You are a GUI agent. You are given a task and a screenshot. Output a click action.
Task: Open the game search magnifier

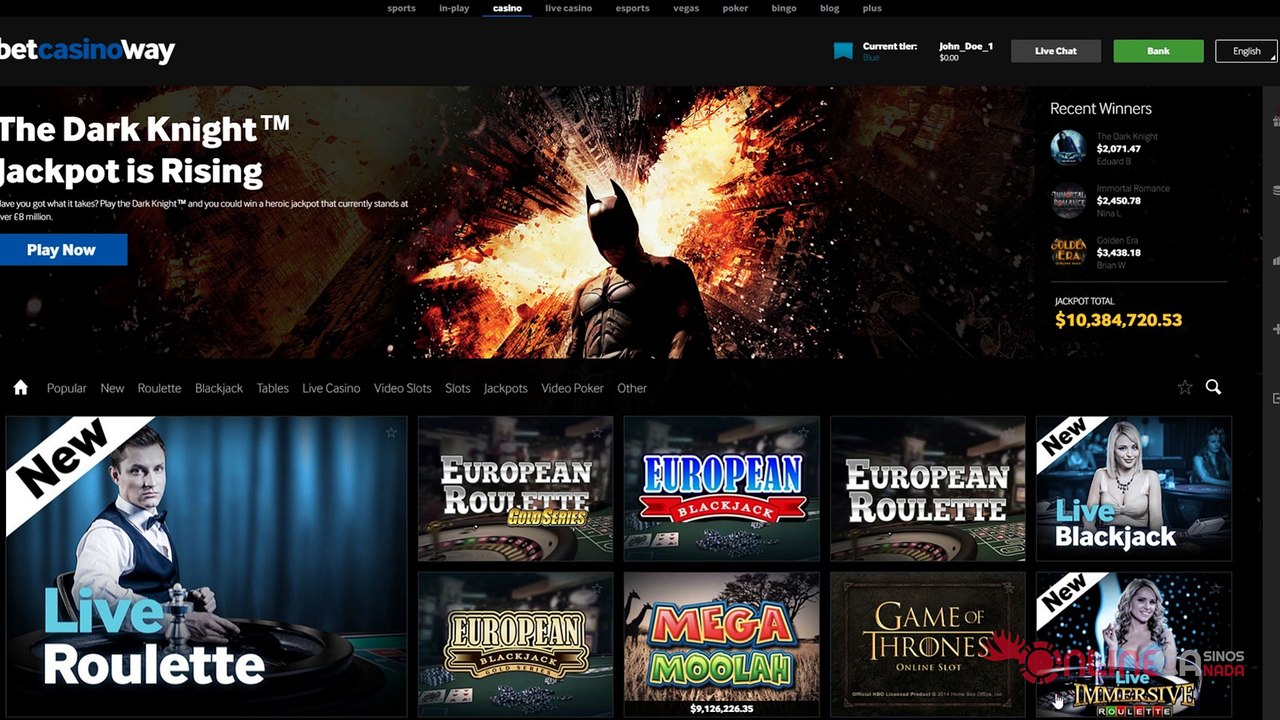[x=1213, y=387]
